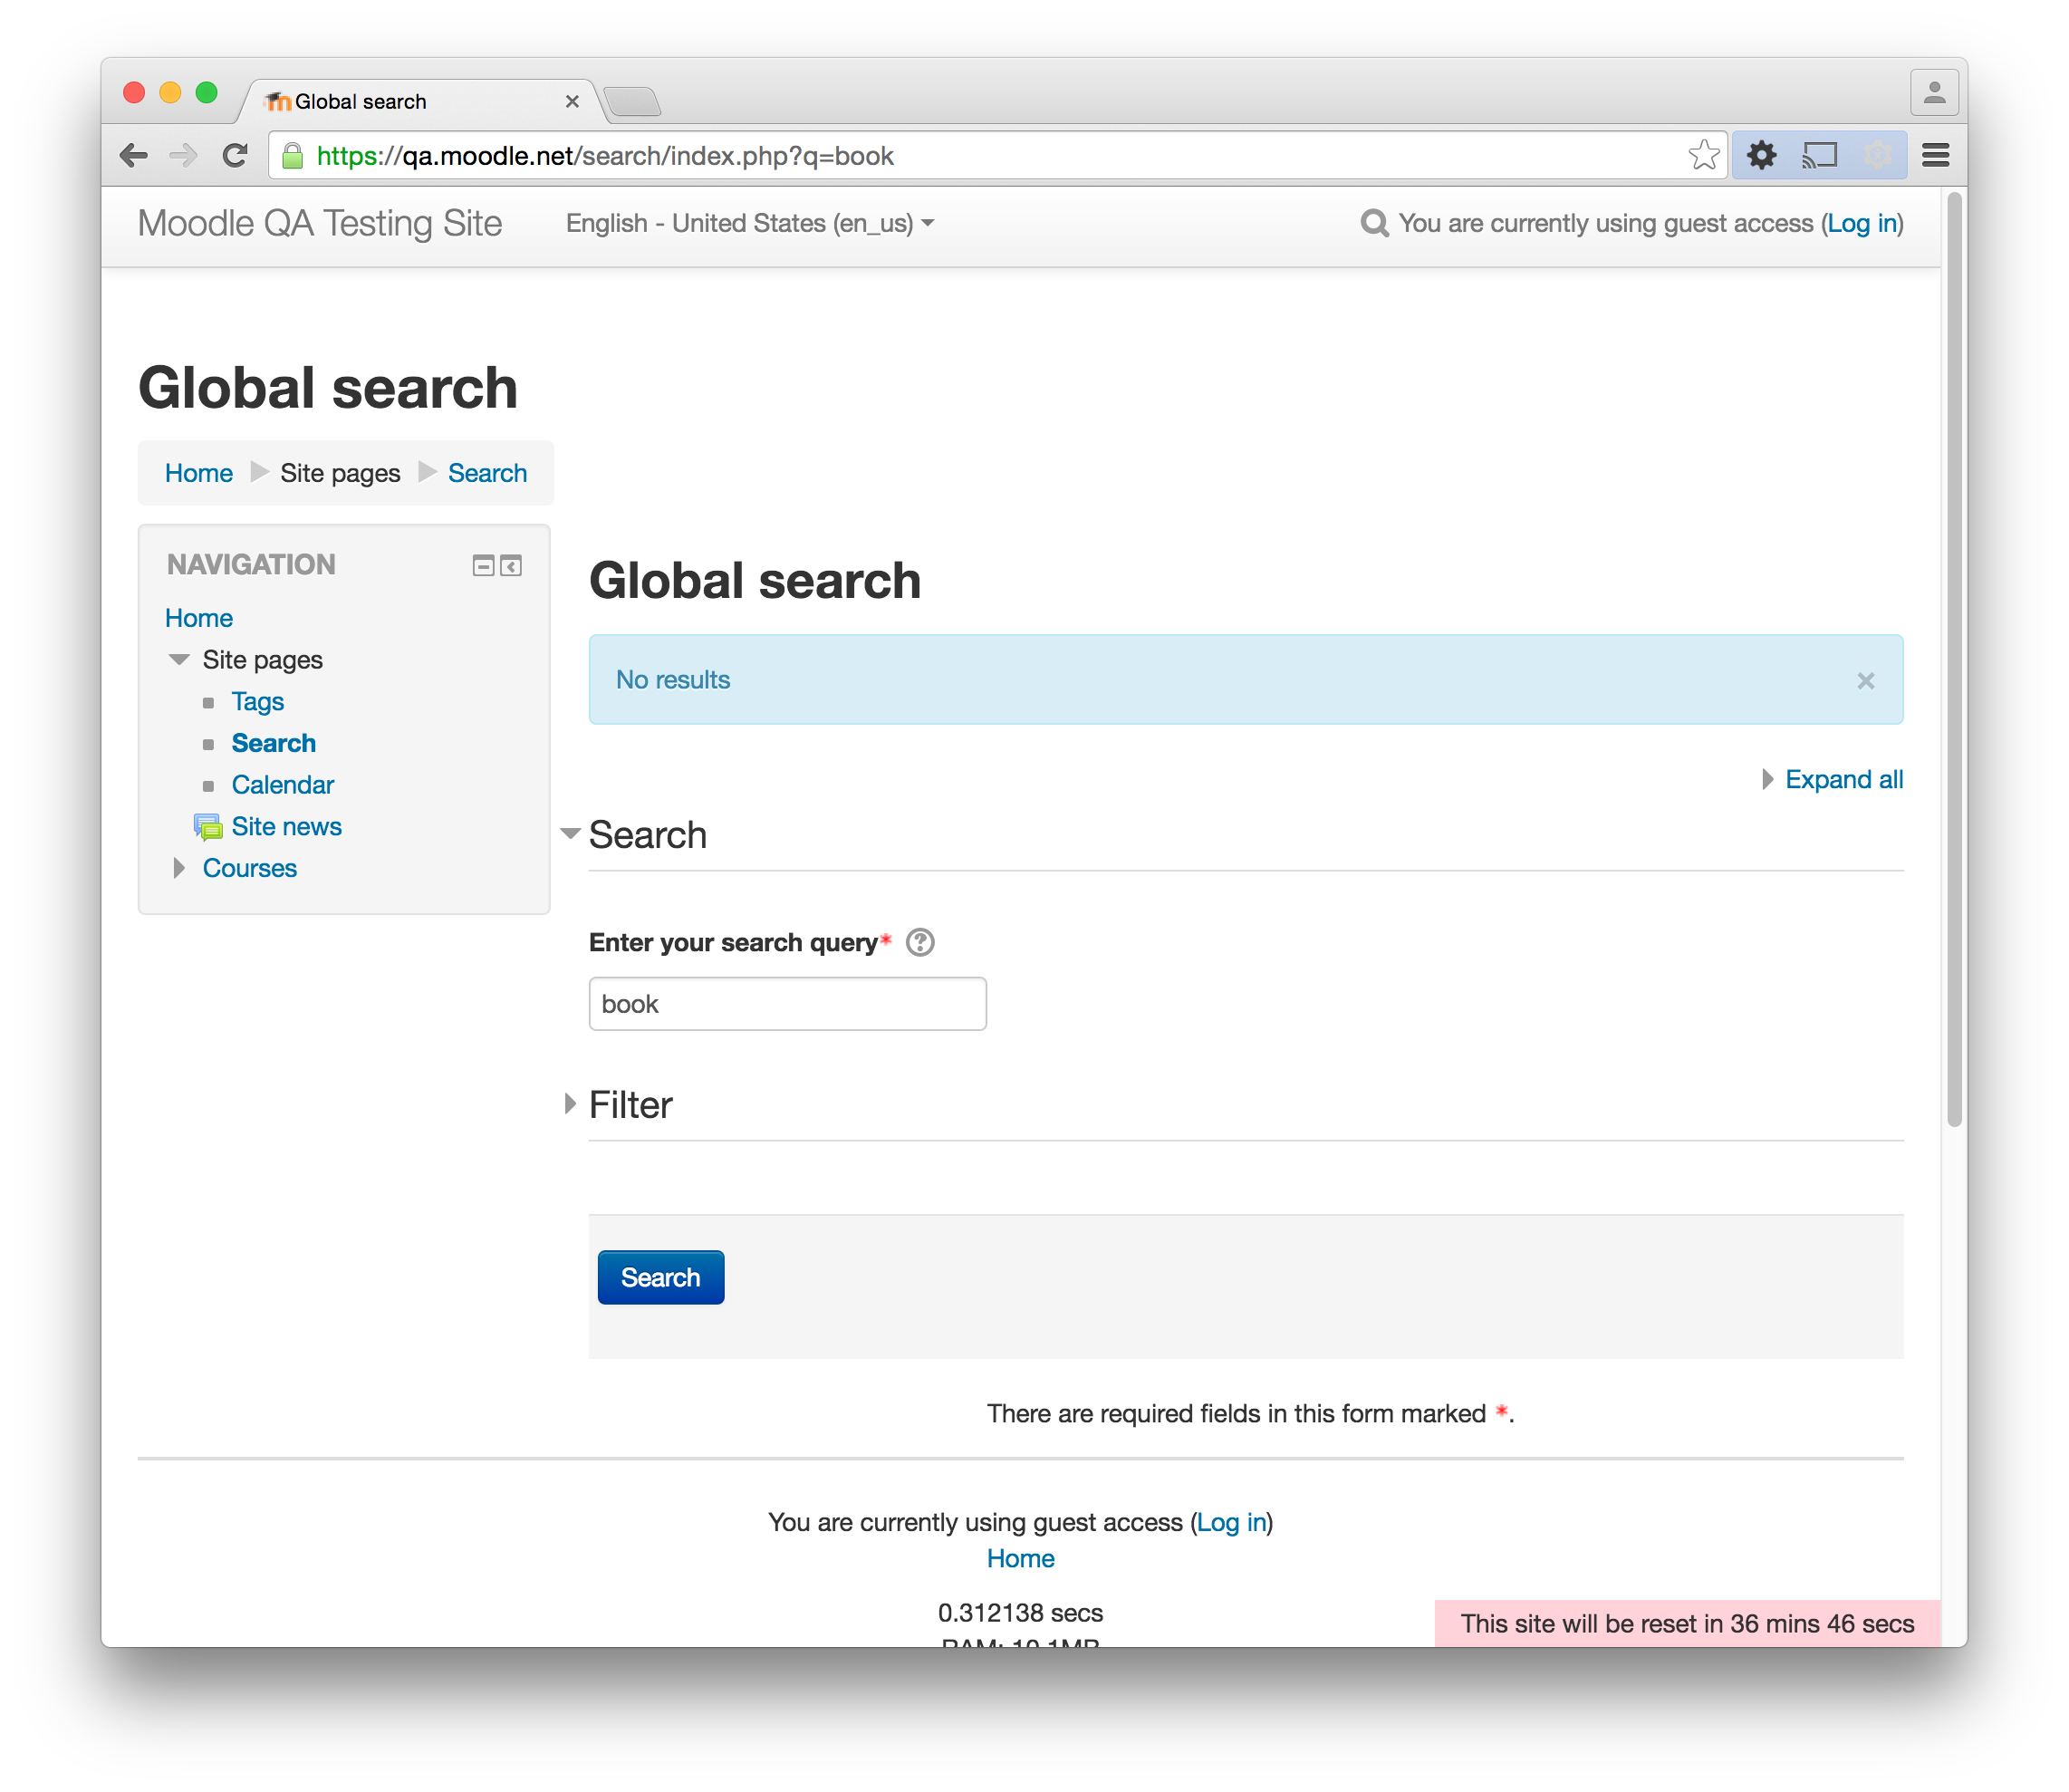
Task: Click the green padlock security icon
Action: [x=292, y=156]
